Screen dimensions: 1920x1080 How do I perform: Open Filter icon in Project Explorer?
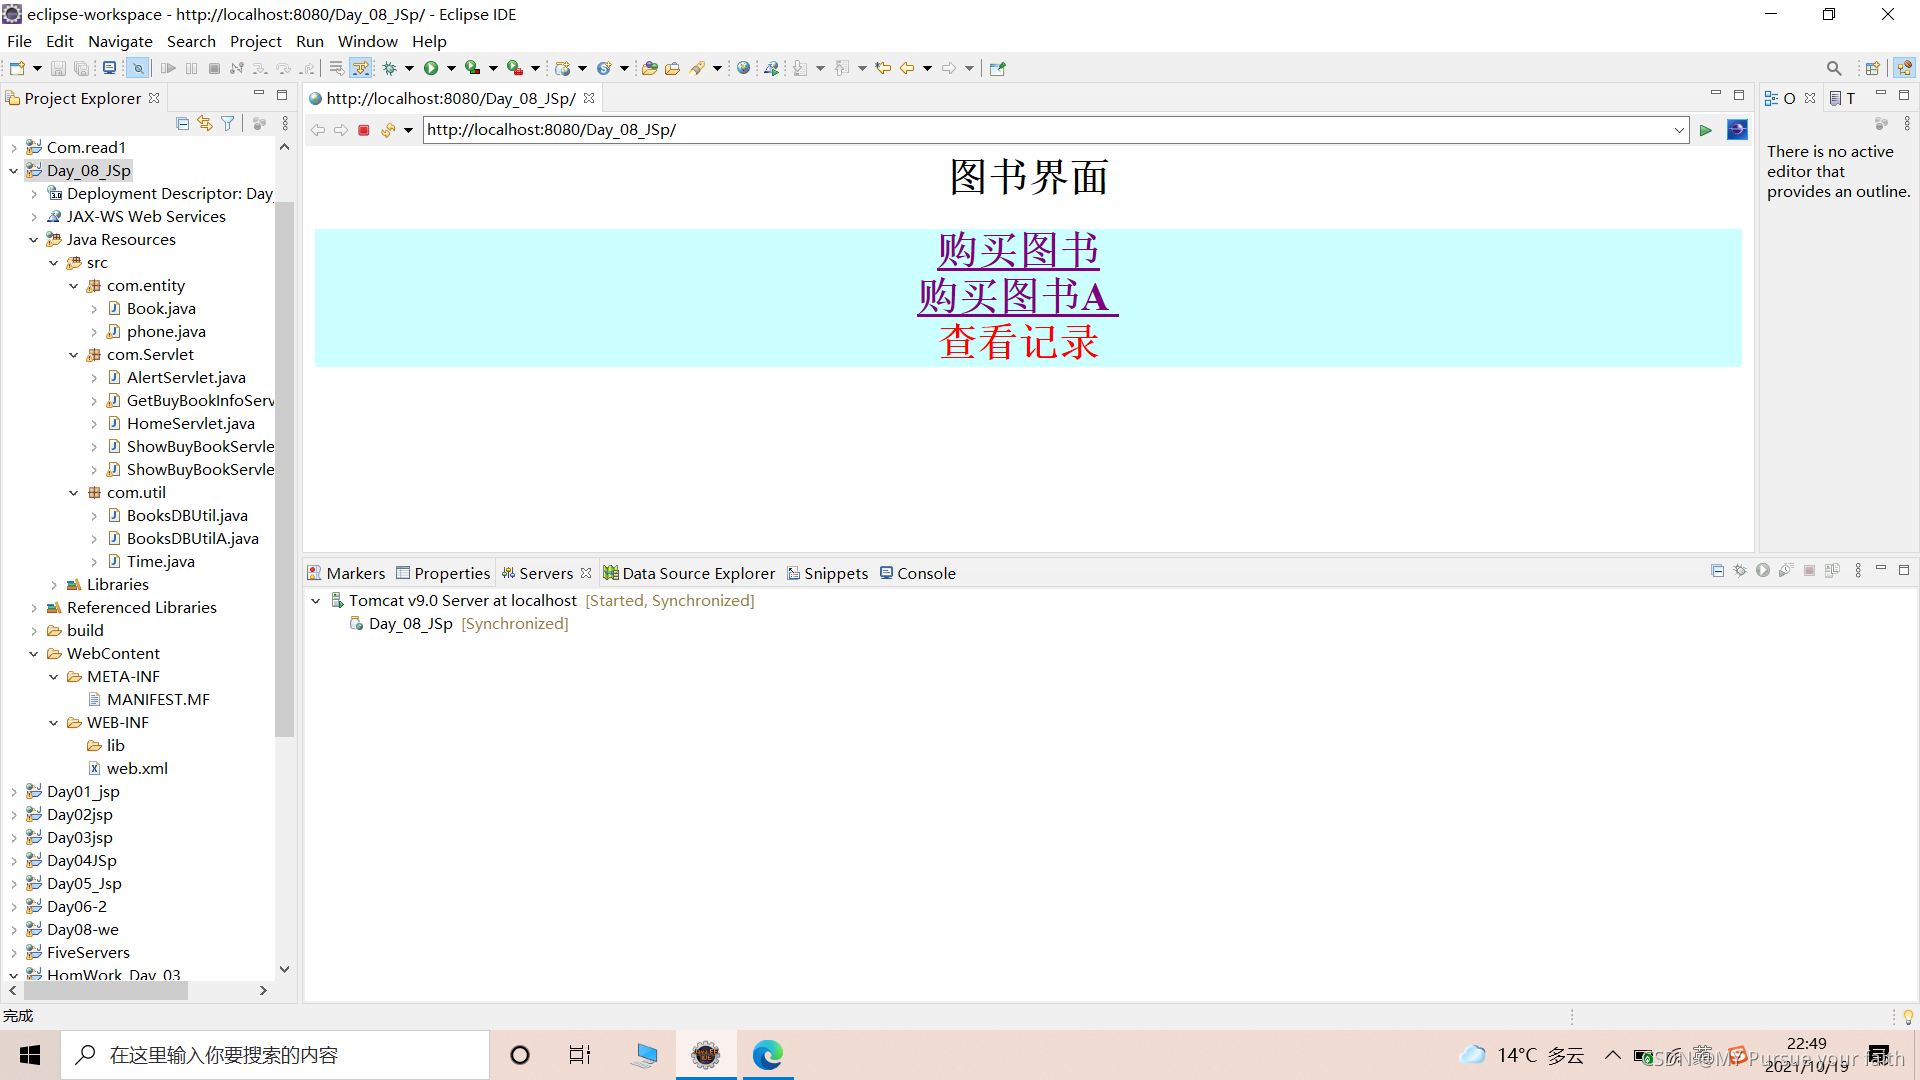228,123
